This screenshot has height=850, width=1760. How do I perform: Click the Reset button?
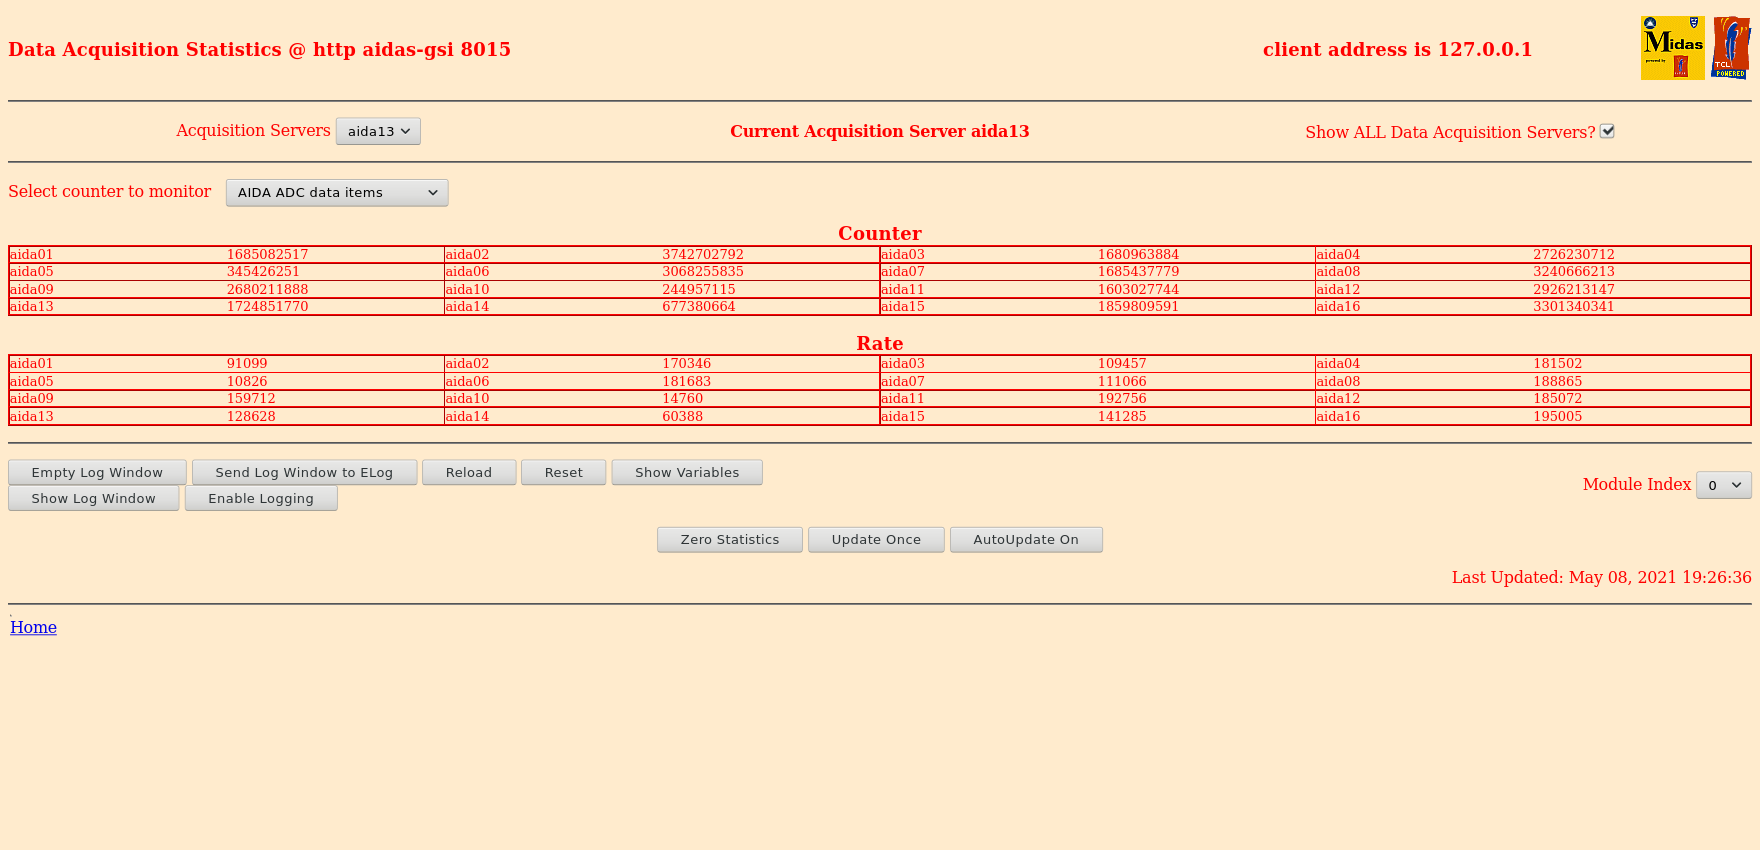tap(564, 472)
